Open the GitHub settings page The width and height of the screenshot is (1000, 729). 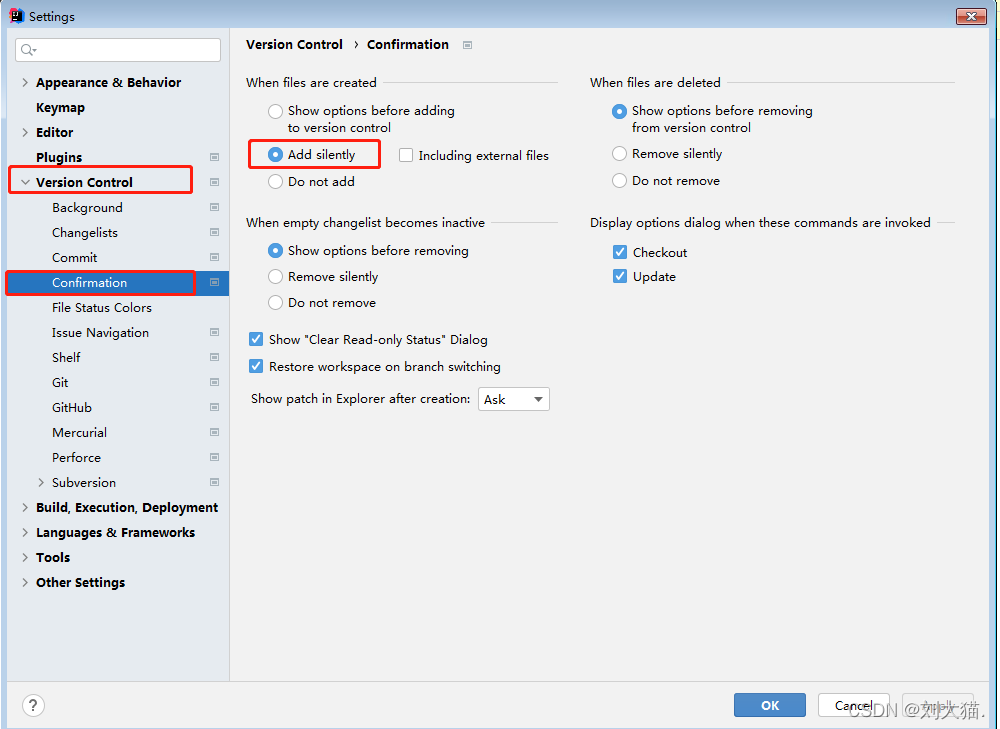point(72,408)
